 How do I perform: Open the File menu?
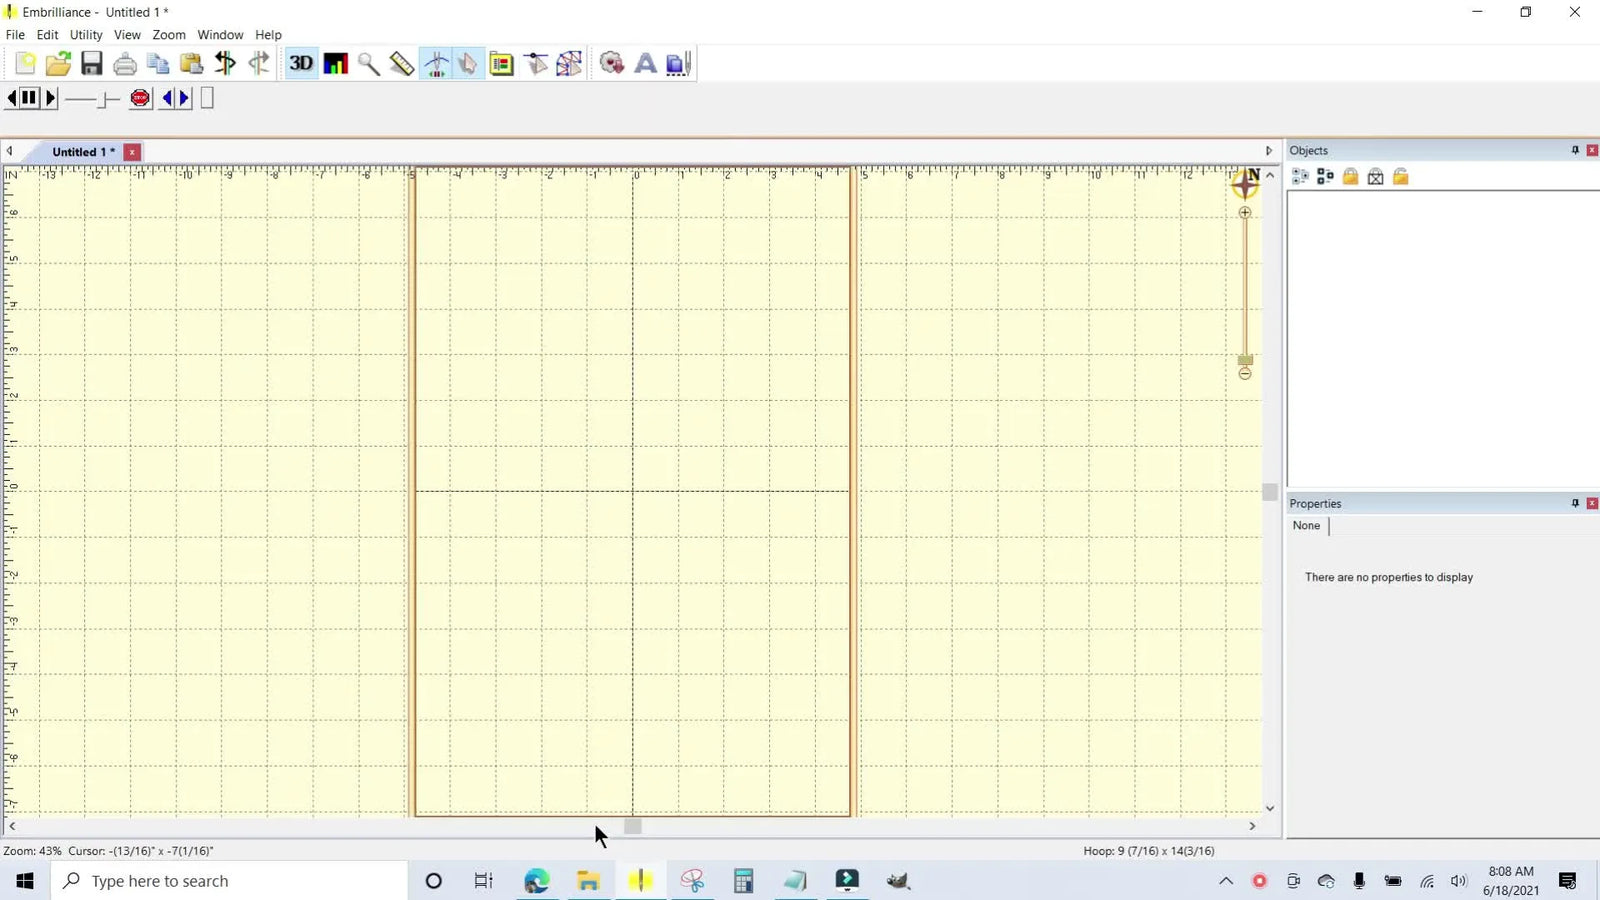pyautogui.click(x=15, y=35)
